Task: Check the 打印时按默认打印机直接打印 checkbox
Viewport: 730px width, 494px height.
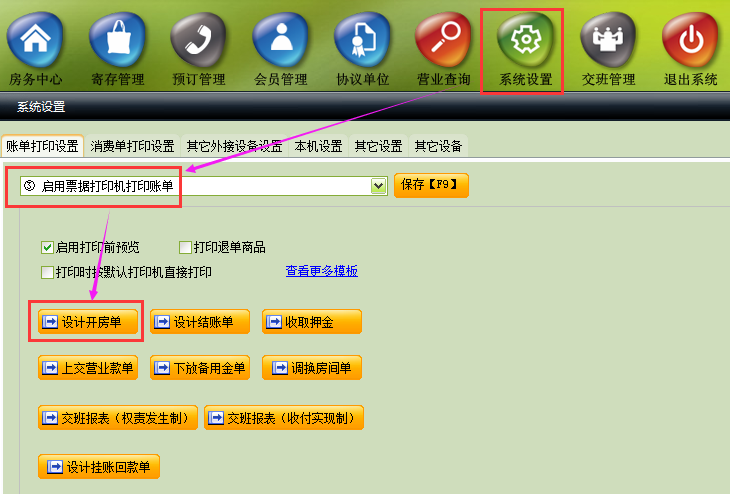Action: (47, 272)
